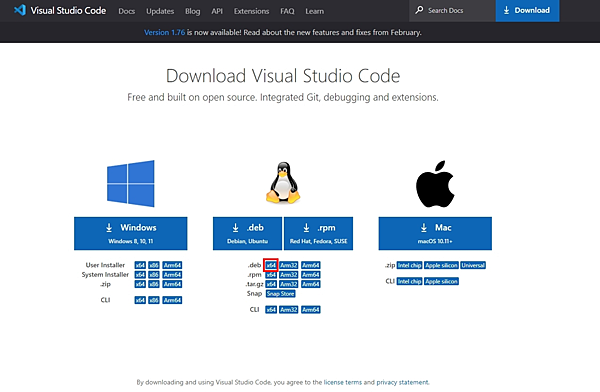Screen dimensions: 600x392
Task: Open the API nav link
Action: click(x=217, y=11)
